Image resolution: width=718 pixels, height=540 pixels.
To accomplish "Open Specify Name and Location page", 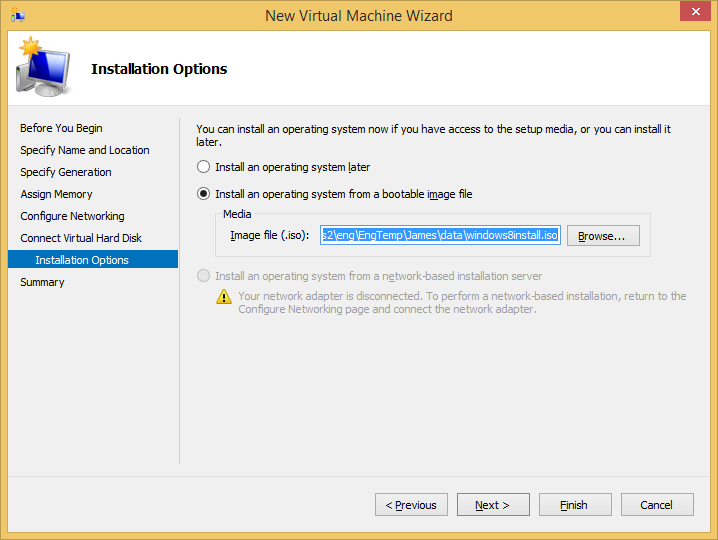I will click(85, 150).
